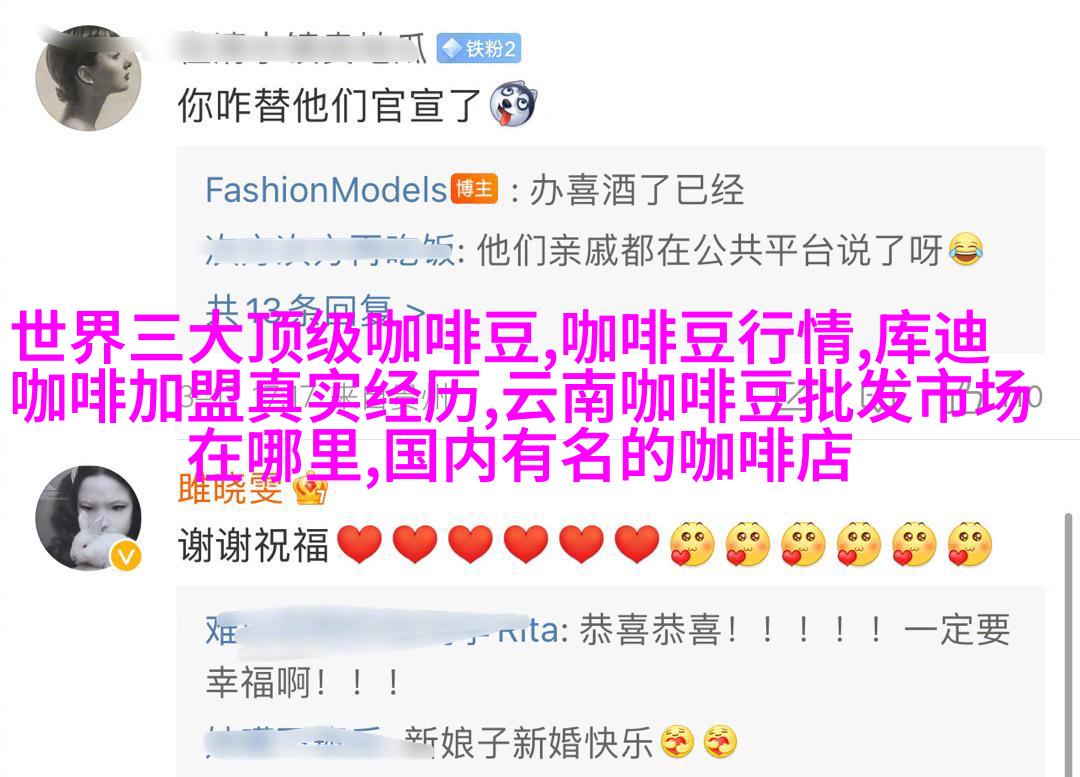Tap the orange 博主 badge
Viewport: 1080px width, 777px height.
click(474, 189)
